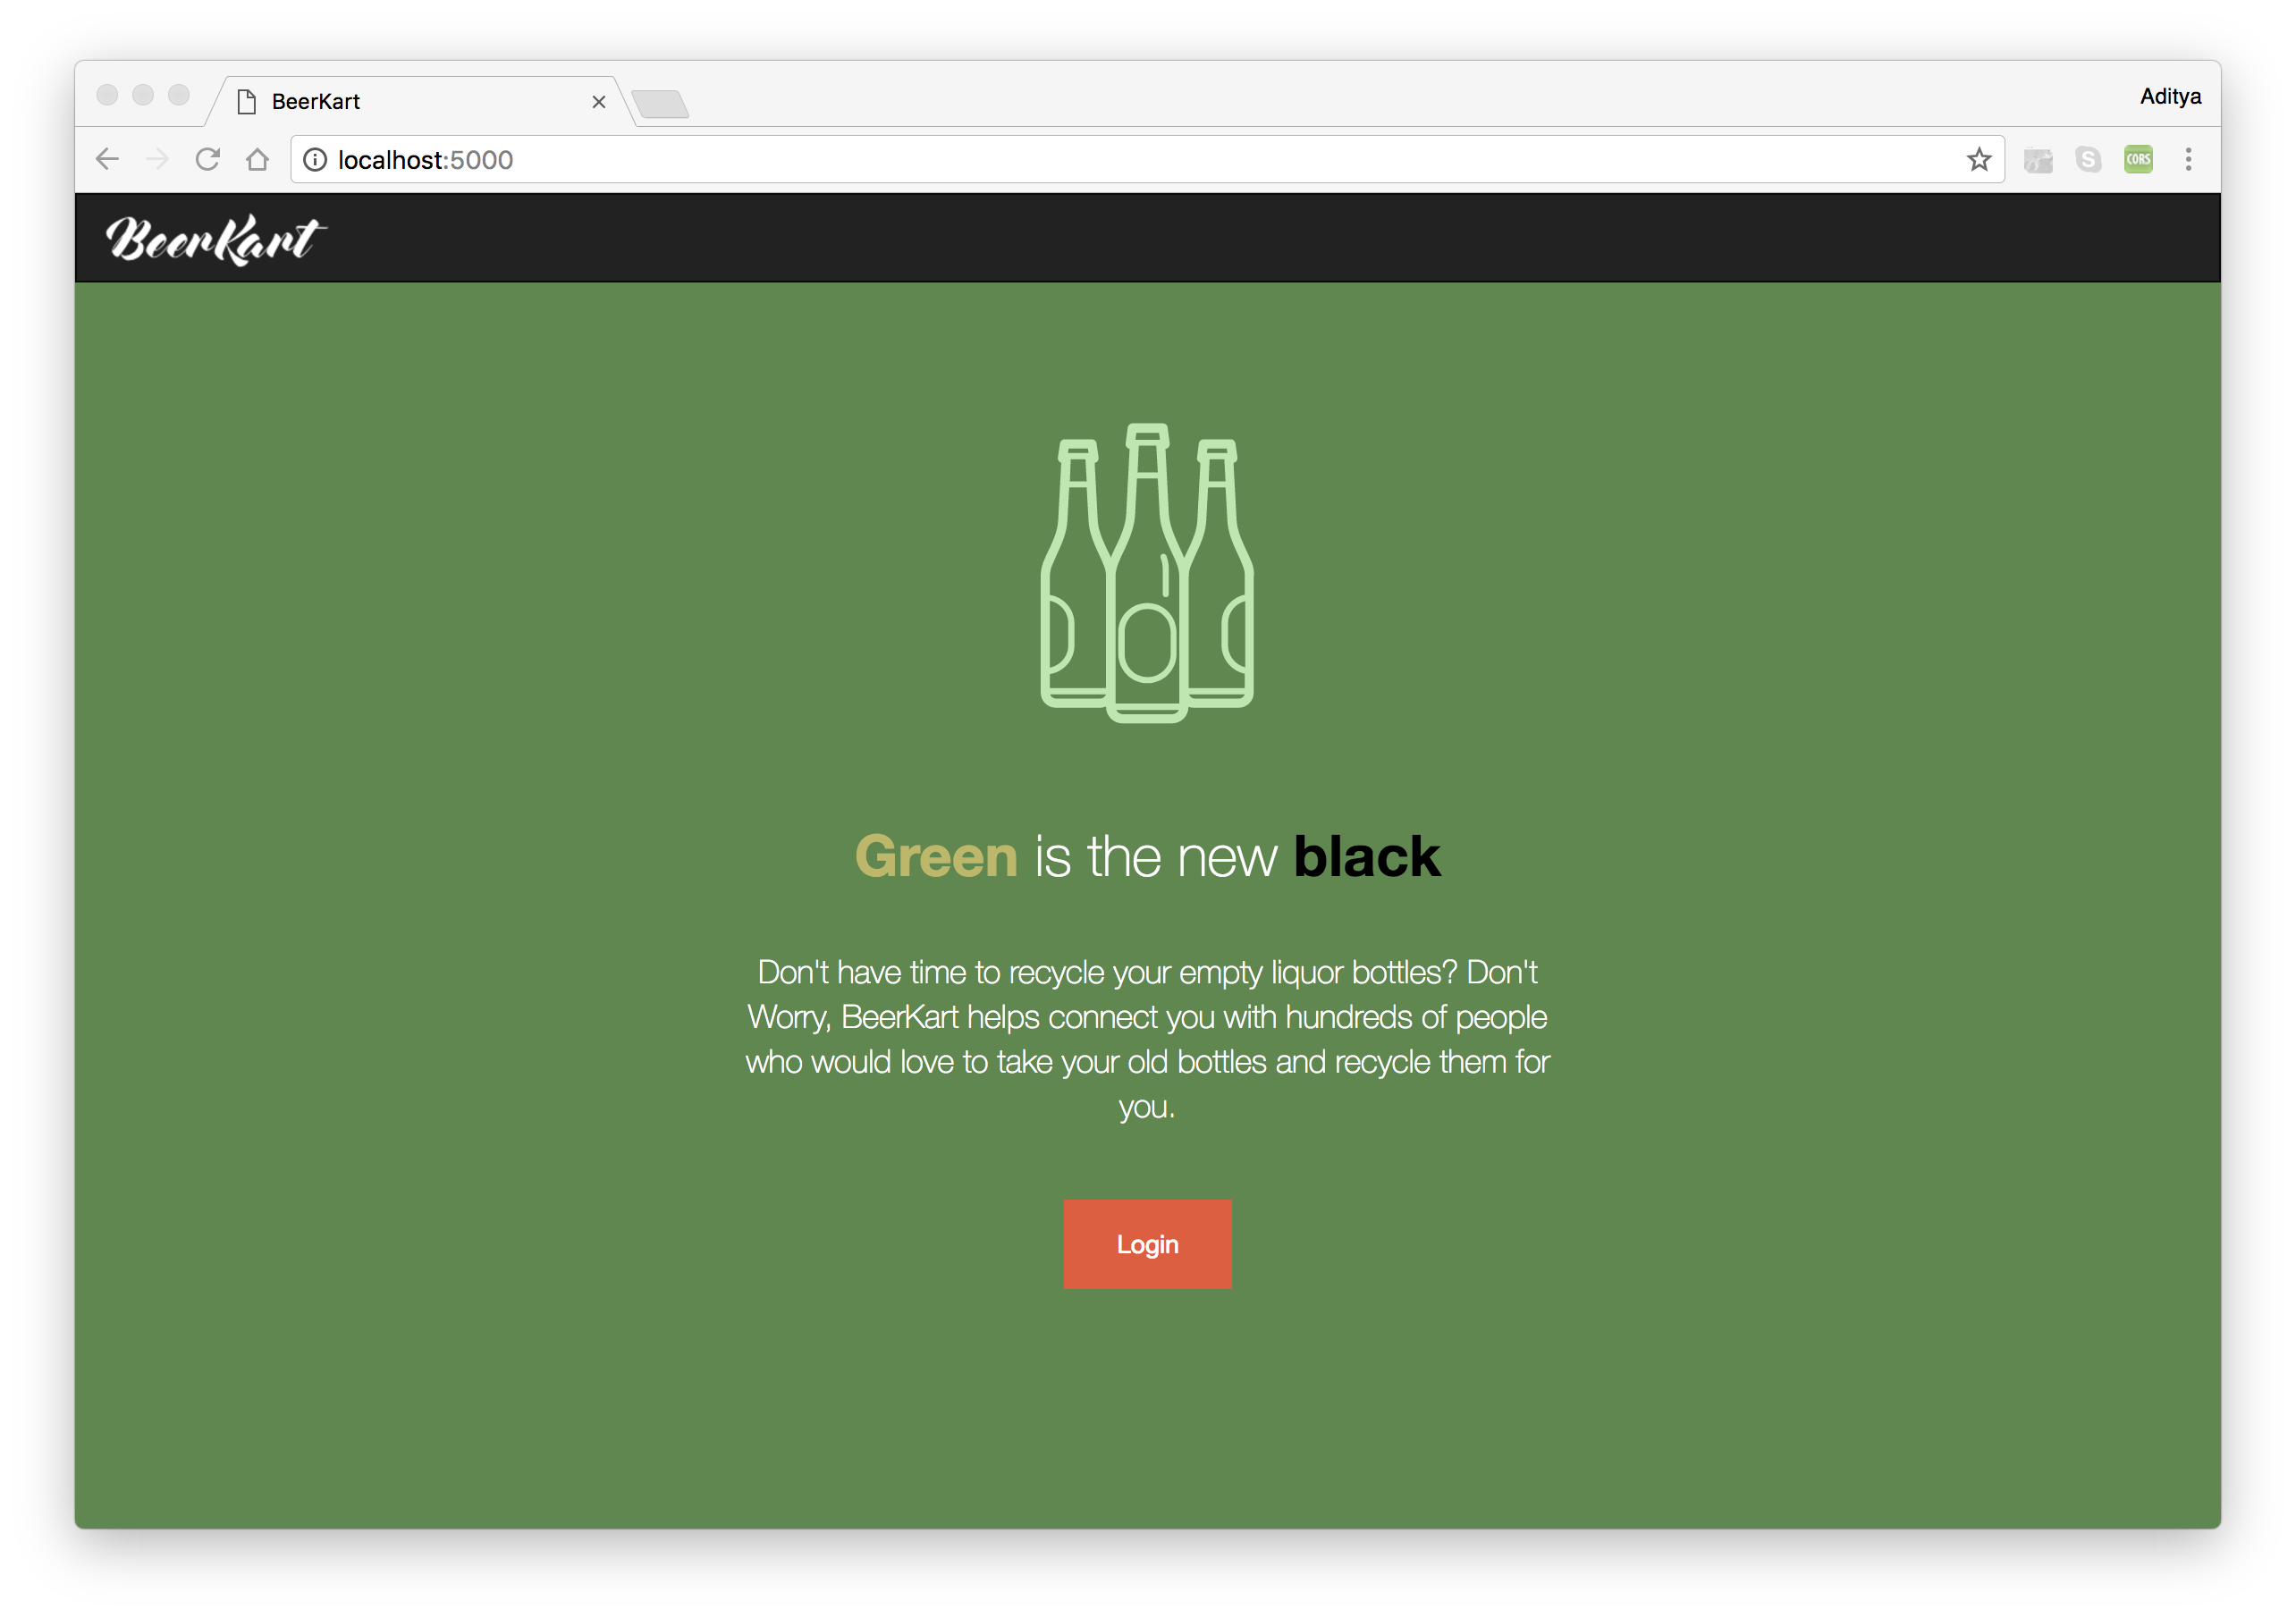Open Chrome's three-dot menu
This screenshot has height=1618, width=2296.
point(2188,159)
